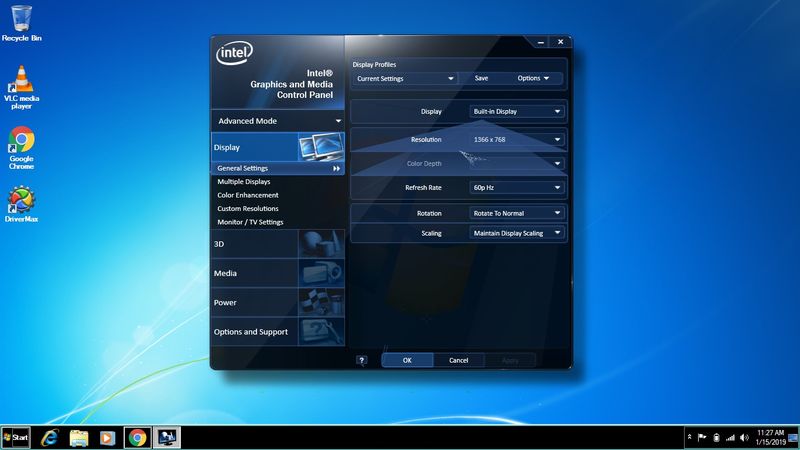The image size is (800, 450).
Task: Open Windows Media Player on taskbar
Action: click(x=107, y=438)
